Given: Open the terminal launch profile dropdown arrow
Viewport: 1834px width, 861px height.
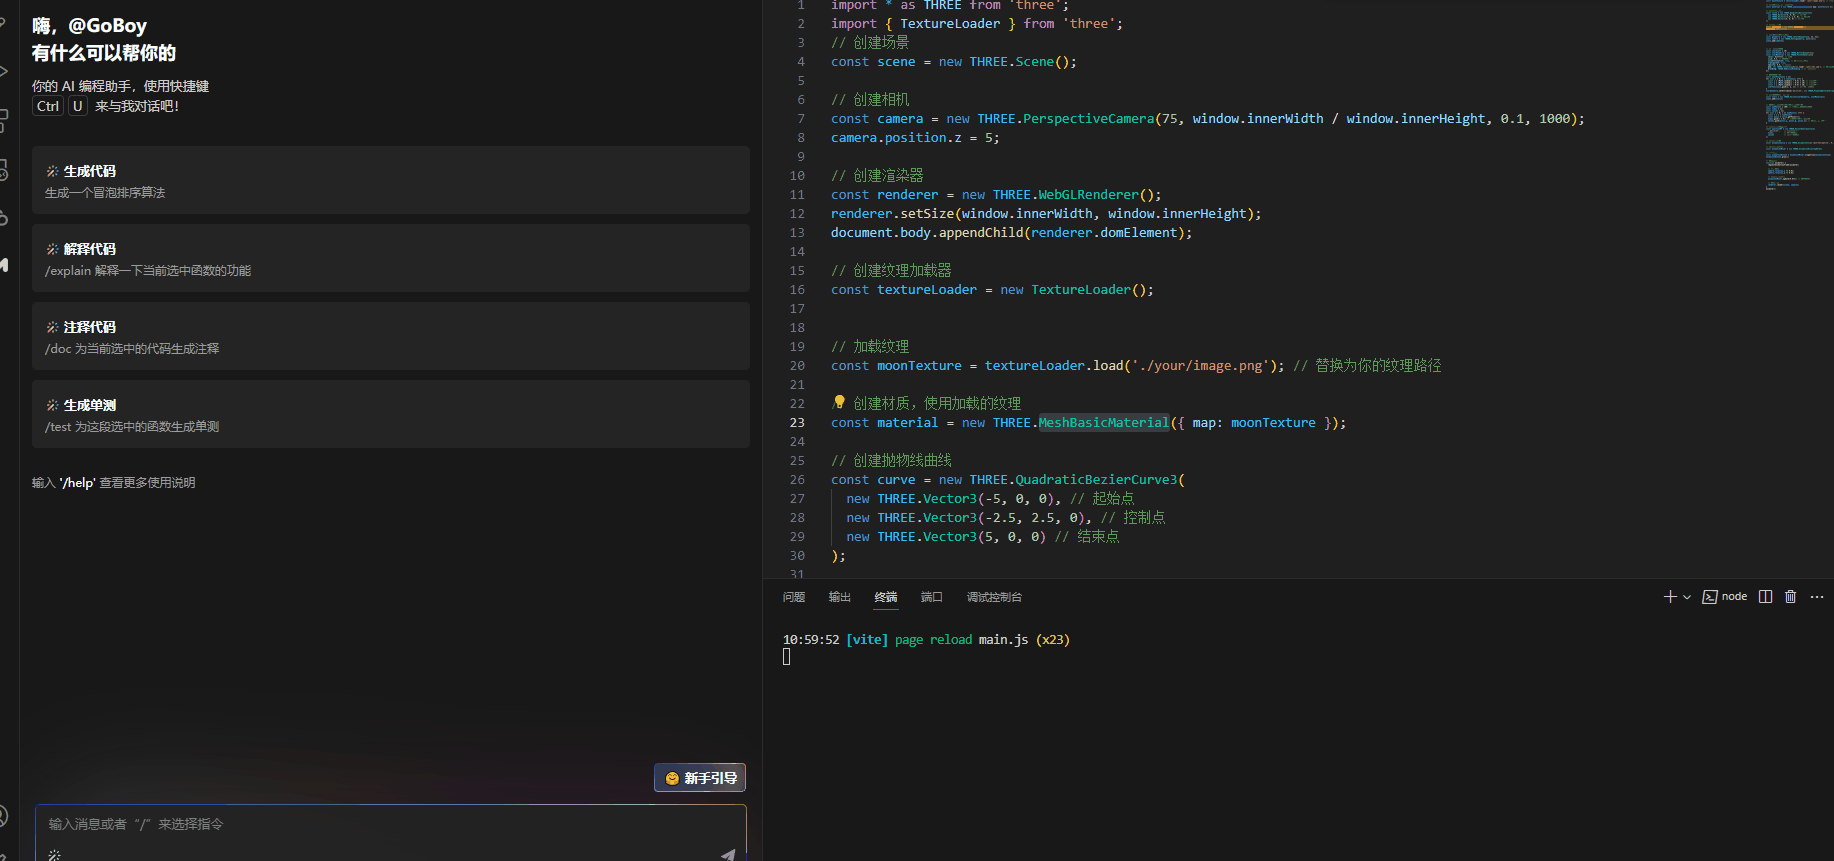Looking at the screenshot, I should pyautogui.click(x=1687, y=597).
